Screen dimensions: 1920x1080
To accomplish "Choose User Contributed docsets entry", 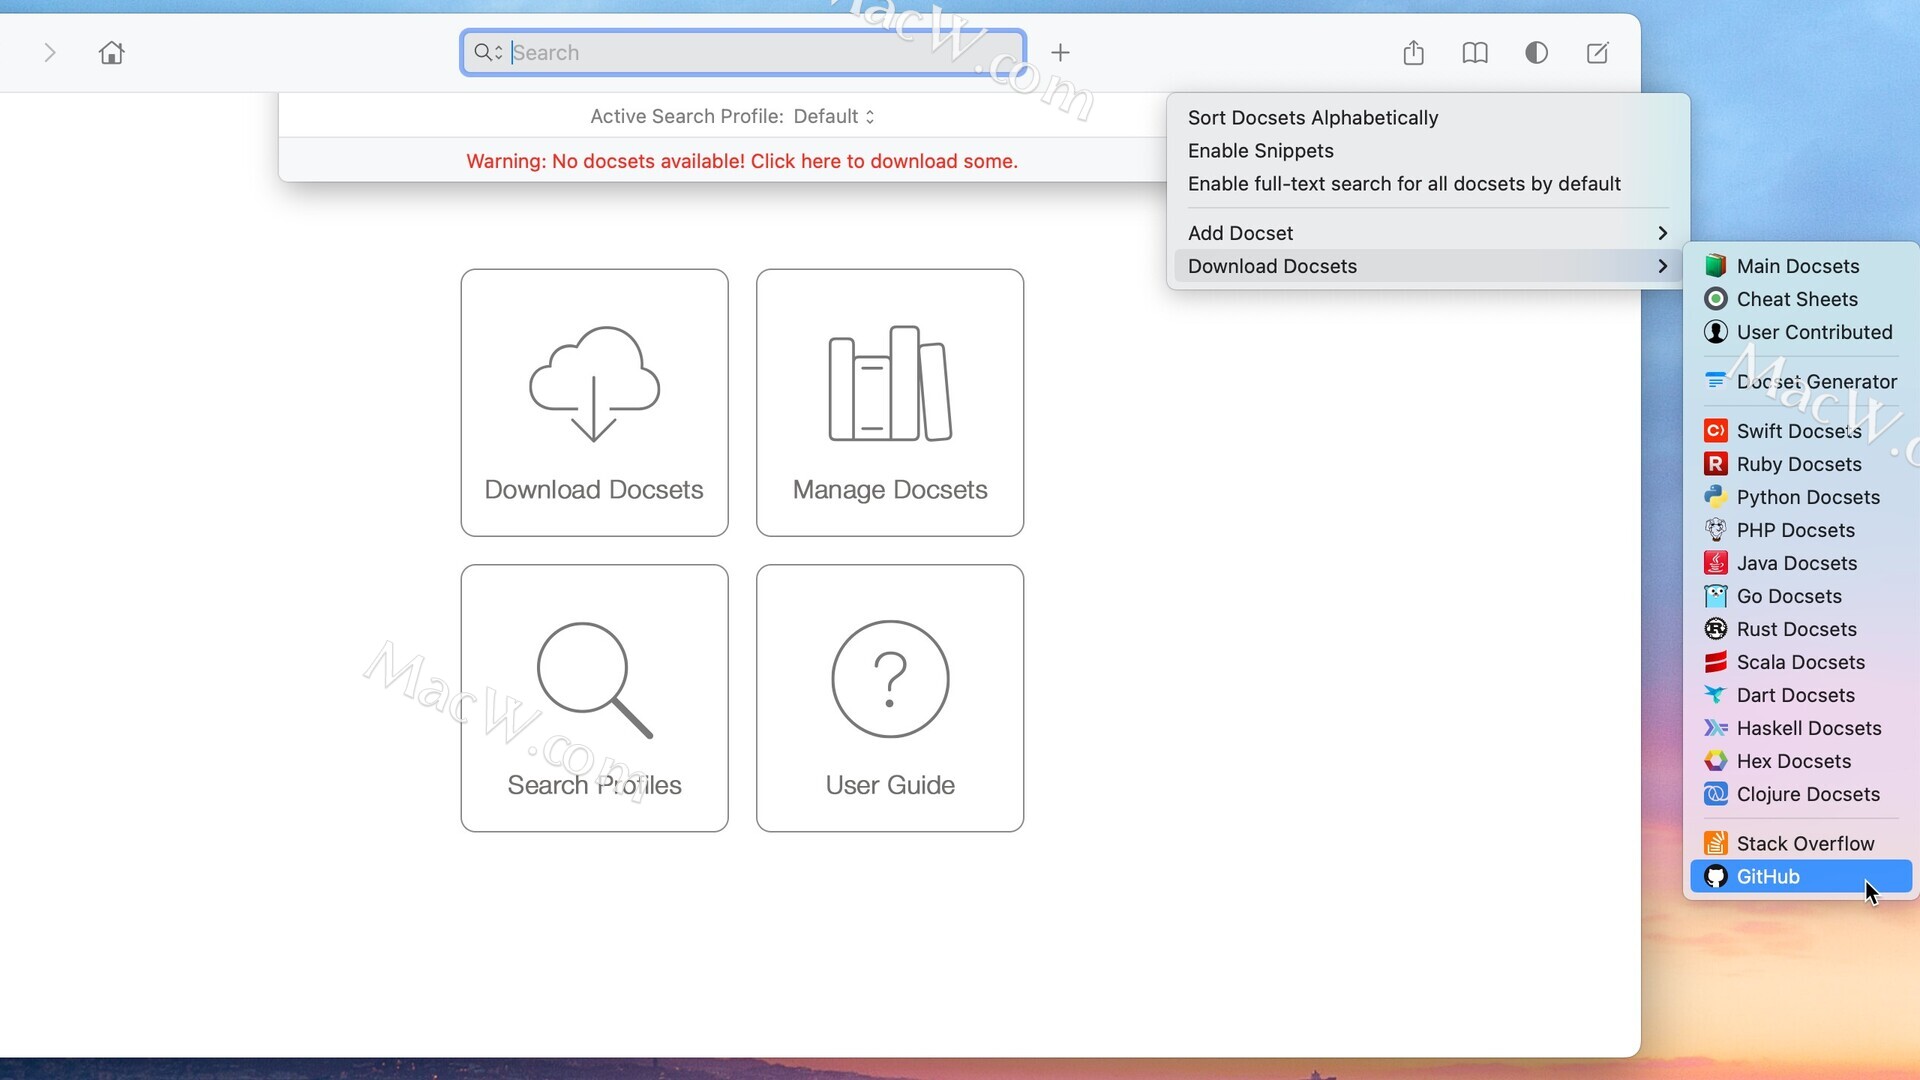I will [x=1801, y=332].
